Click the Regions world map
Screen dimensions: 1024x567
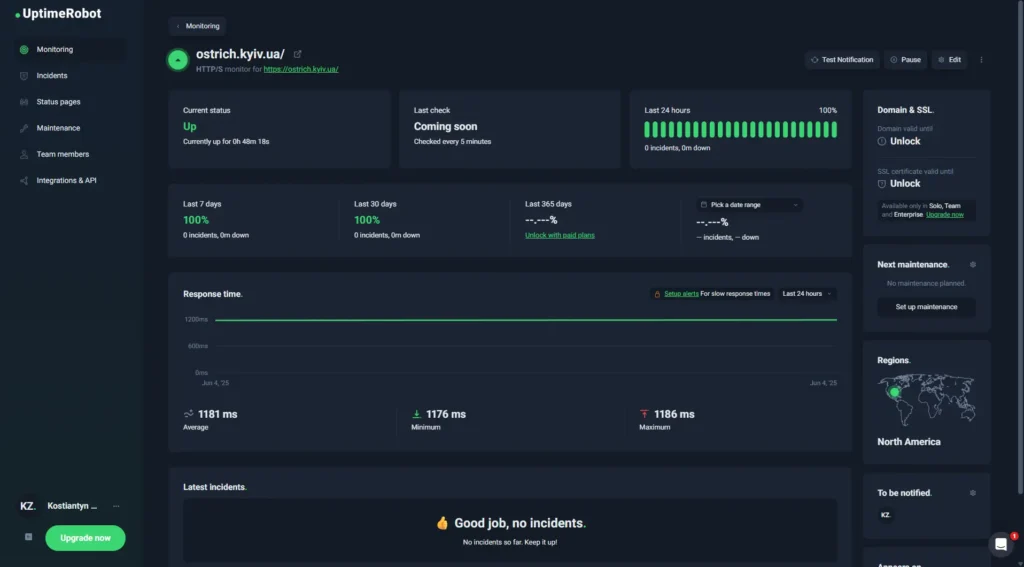(926, 399)
